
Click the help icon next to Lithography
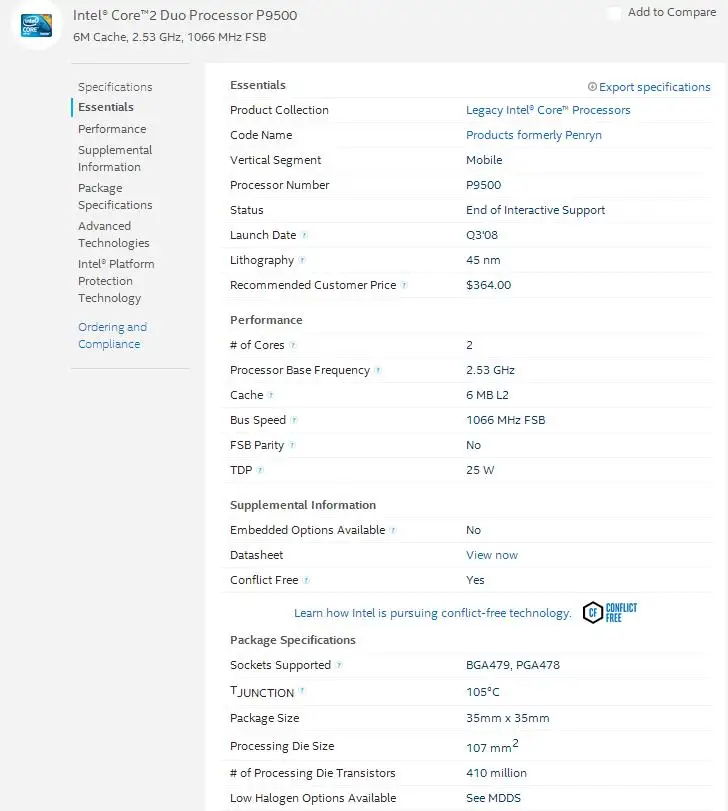tap(301, 260)
